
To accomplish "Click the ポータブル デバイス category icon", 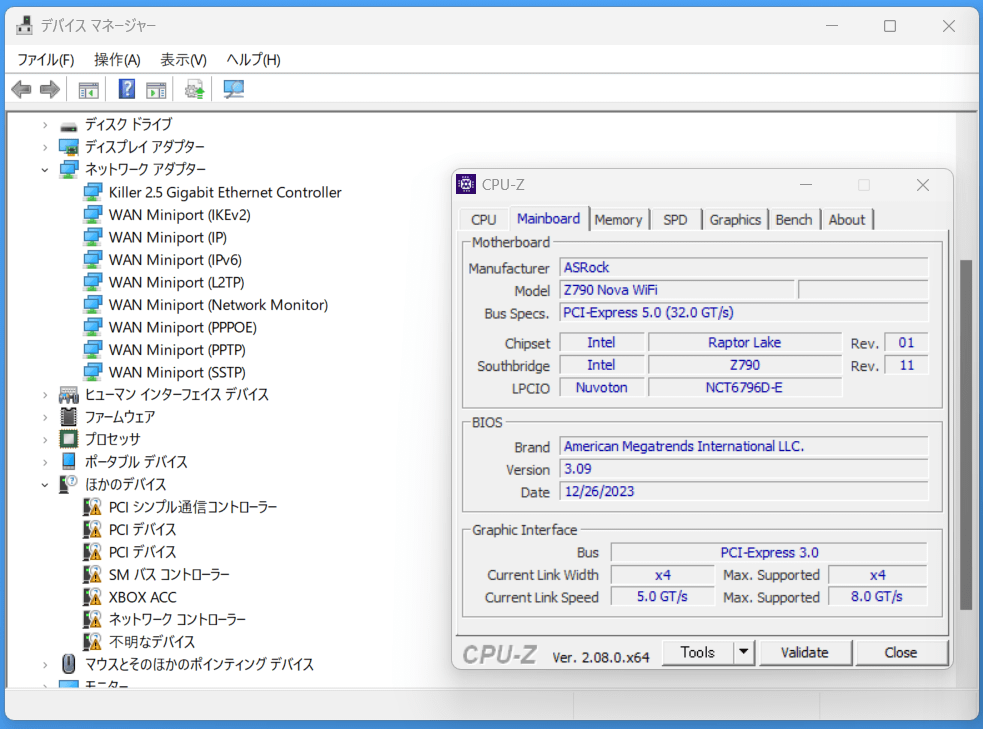I will click(68, 461).
